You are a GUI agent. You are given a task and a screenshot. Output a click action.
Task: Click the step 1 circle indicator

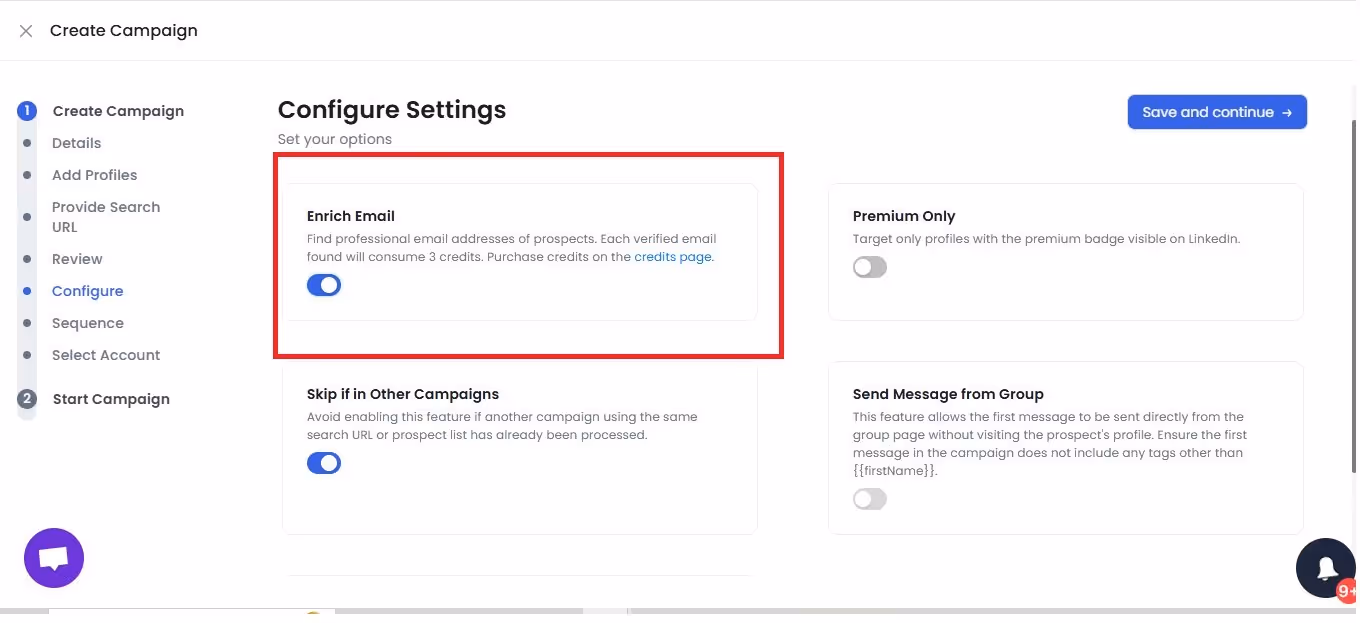pos(27,110)
